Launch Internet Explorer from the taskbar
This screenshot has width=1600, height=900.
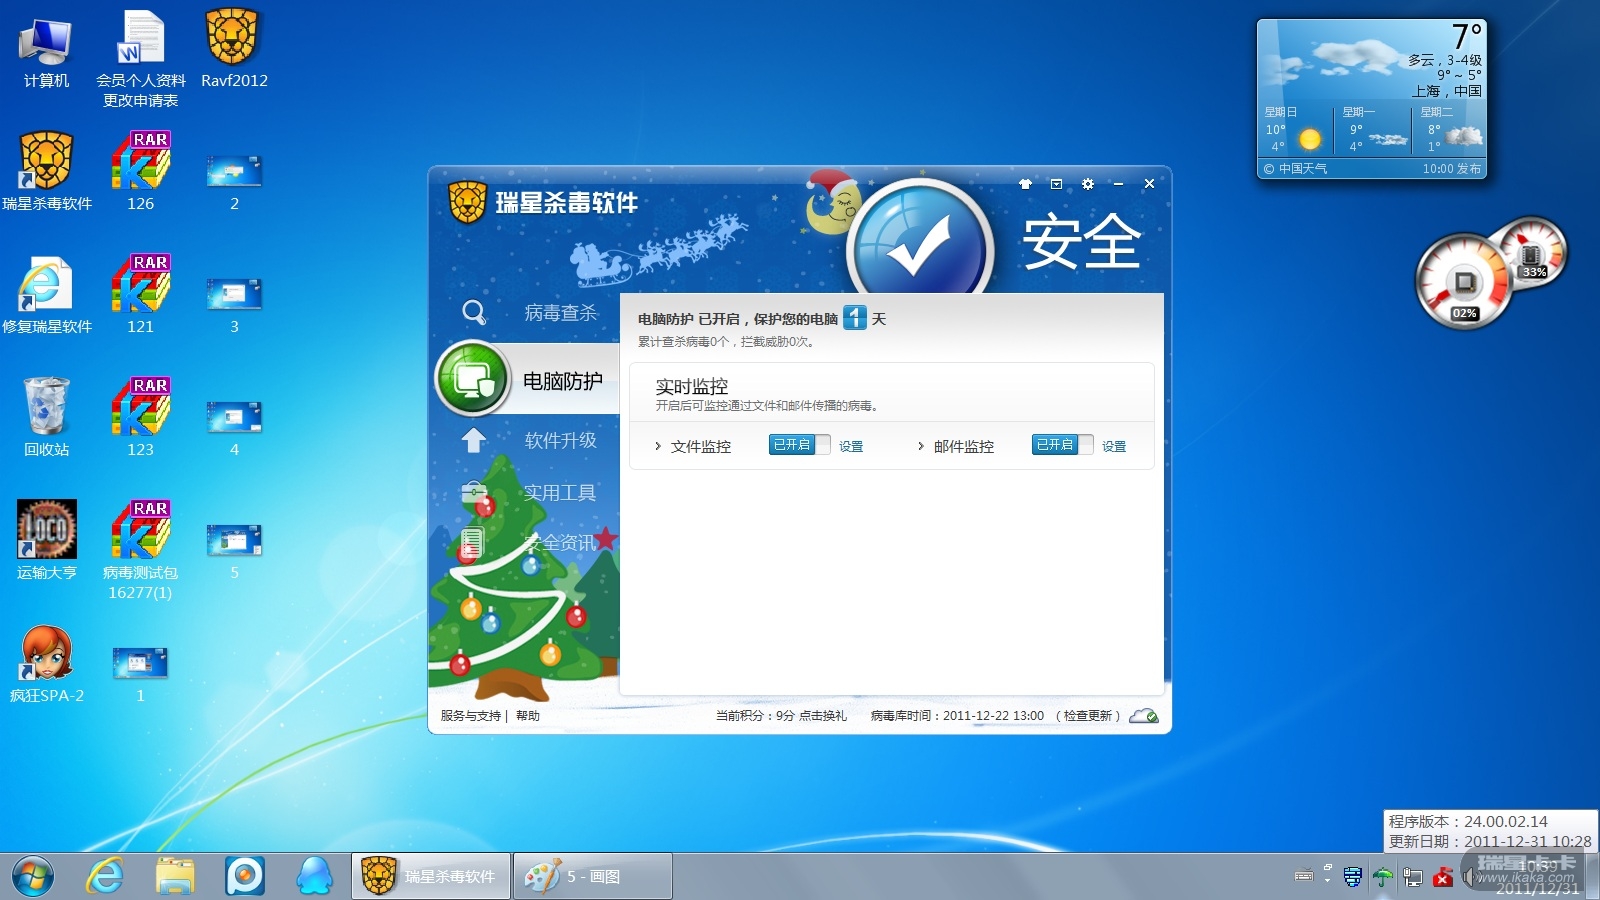(105, 877)
